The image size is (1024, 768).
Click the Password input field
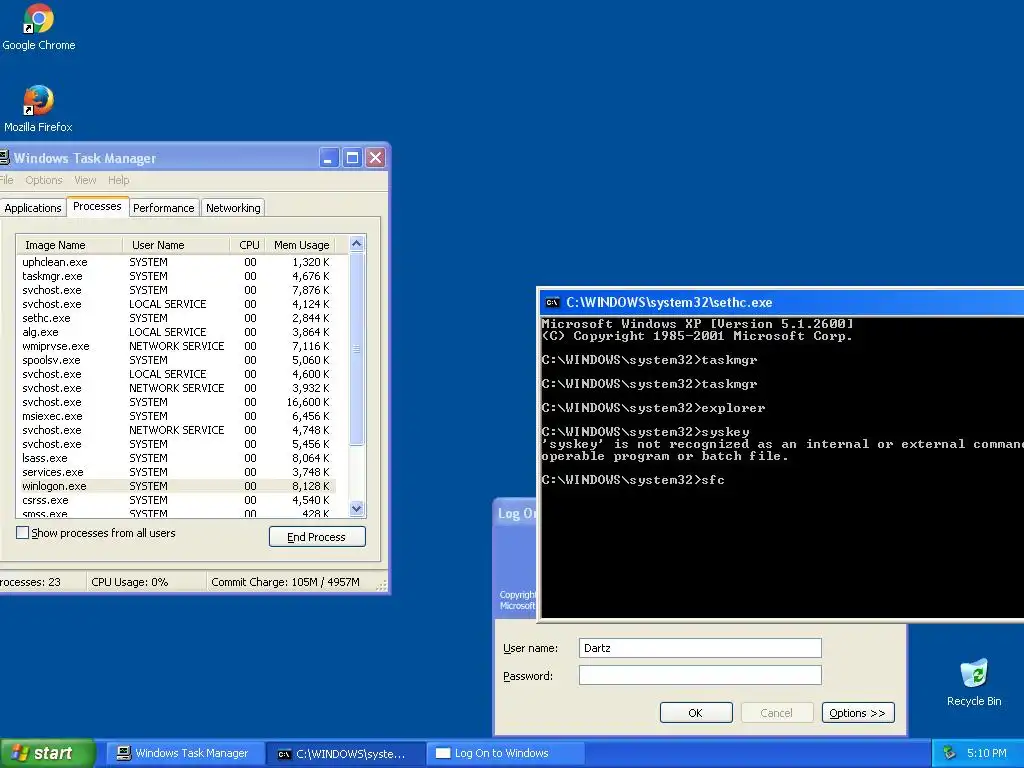click(700, 675)
